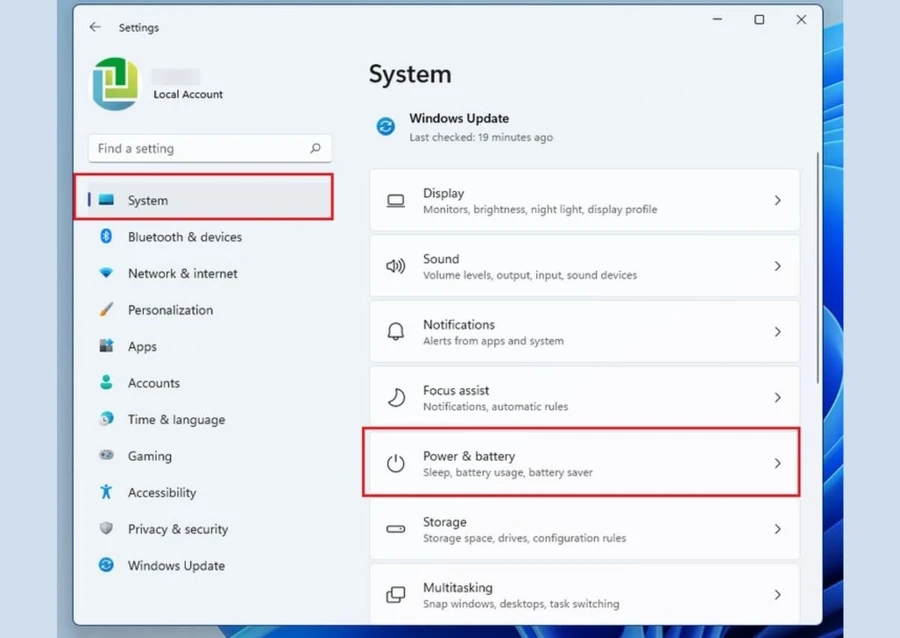Click 'Monitors, brightness, night light, display profile'
This screenshot has height=638, width=900.
pos(540,209)
